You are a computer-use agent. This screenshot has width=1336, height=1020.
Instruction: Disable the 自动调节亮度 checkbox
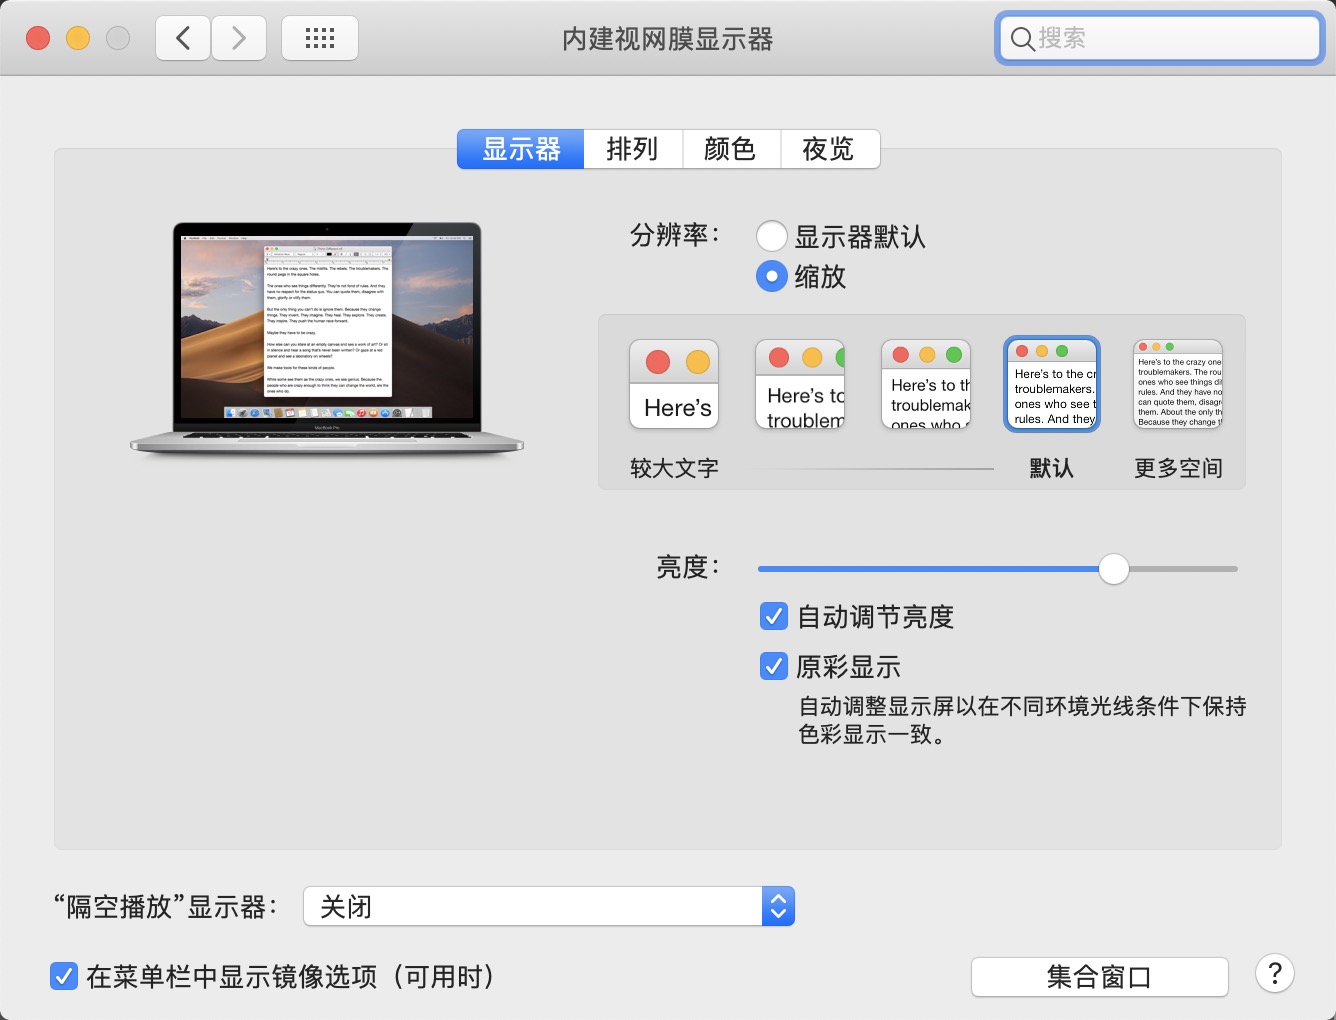coord(774,617)
